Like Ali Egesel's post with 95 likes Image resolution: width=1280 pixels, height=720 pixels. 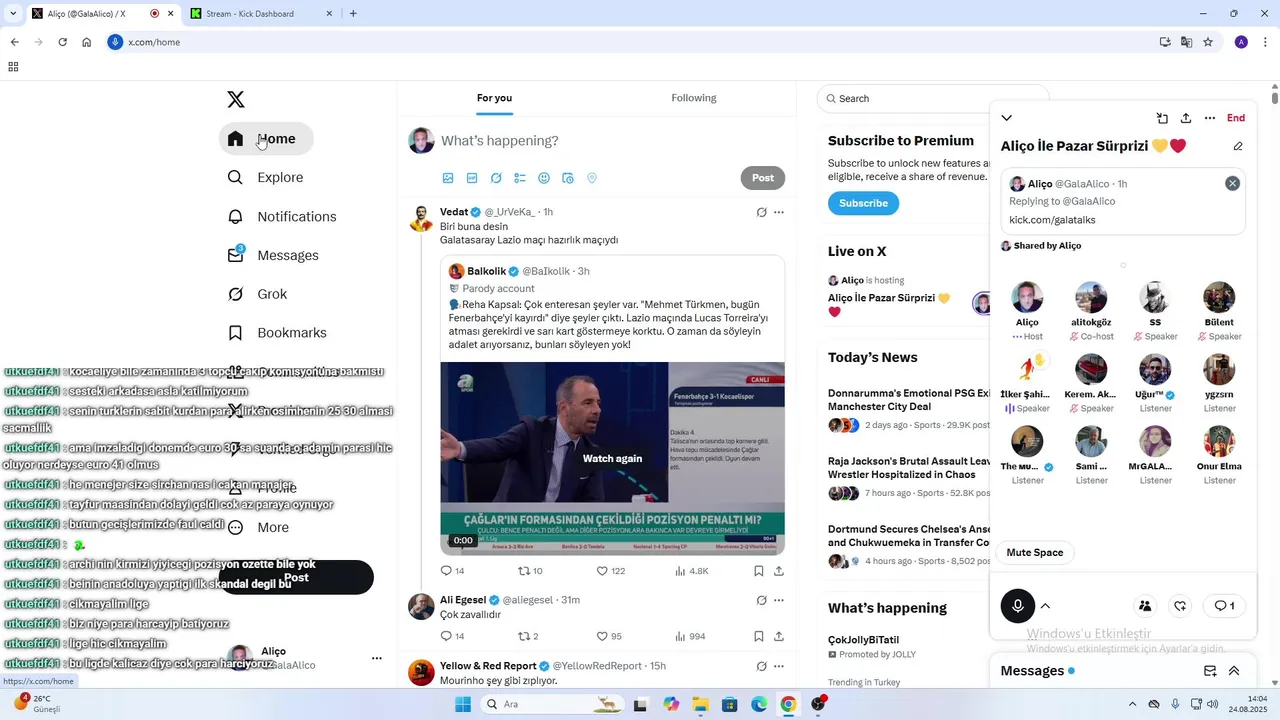coord(609,636)
